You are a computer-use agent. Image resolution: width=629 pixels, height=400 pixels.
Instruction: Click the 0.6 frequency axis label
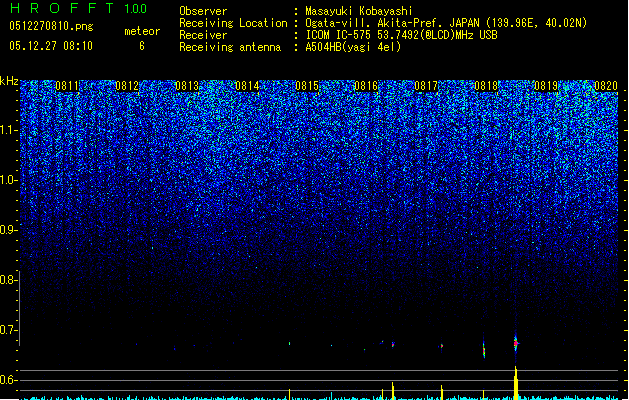[8, 380]
